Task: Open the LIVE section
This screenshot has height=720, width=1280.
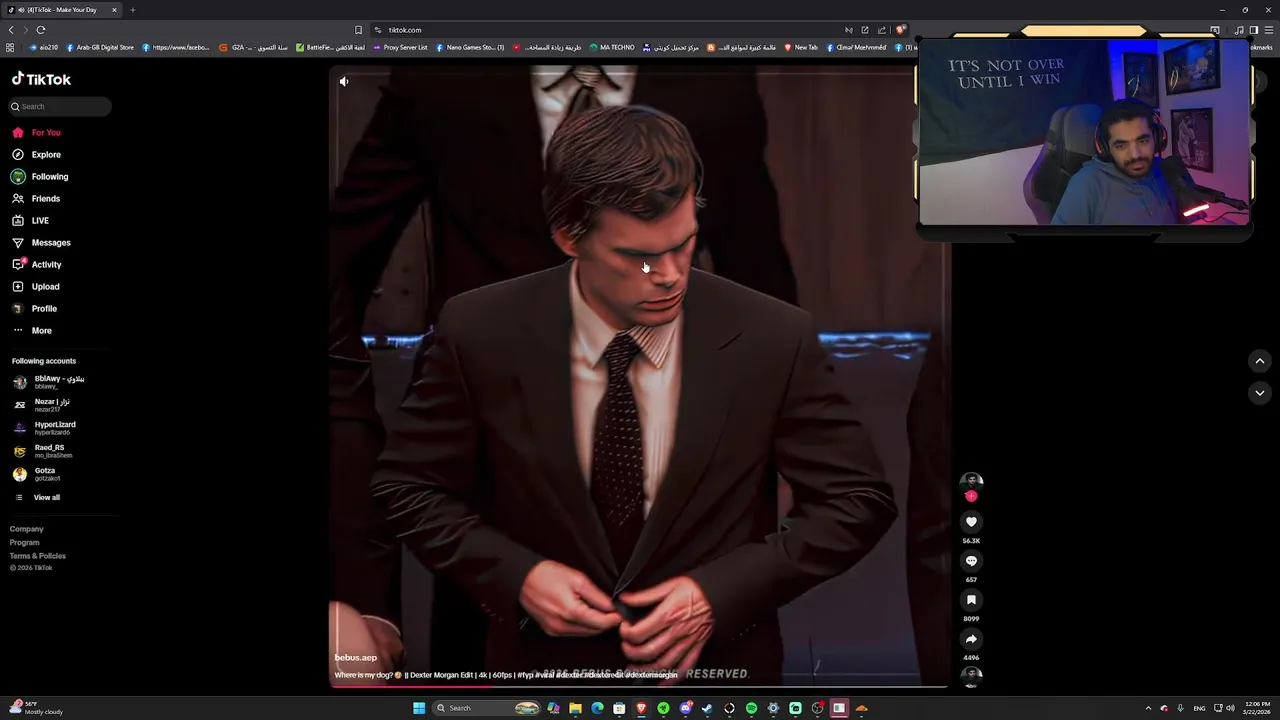Action: pyautogui.click(x=31, y=220)
